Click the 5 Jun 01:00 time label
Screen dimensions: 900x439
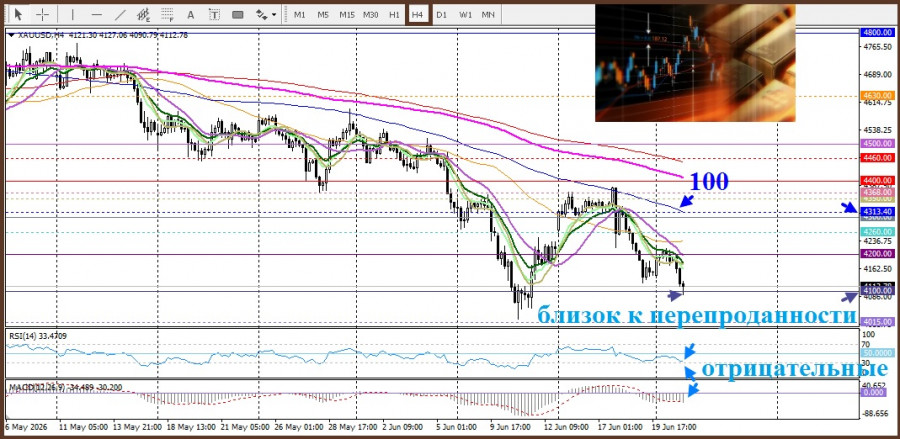click(455, 427)
